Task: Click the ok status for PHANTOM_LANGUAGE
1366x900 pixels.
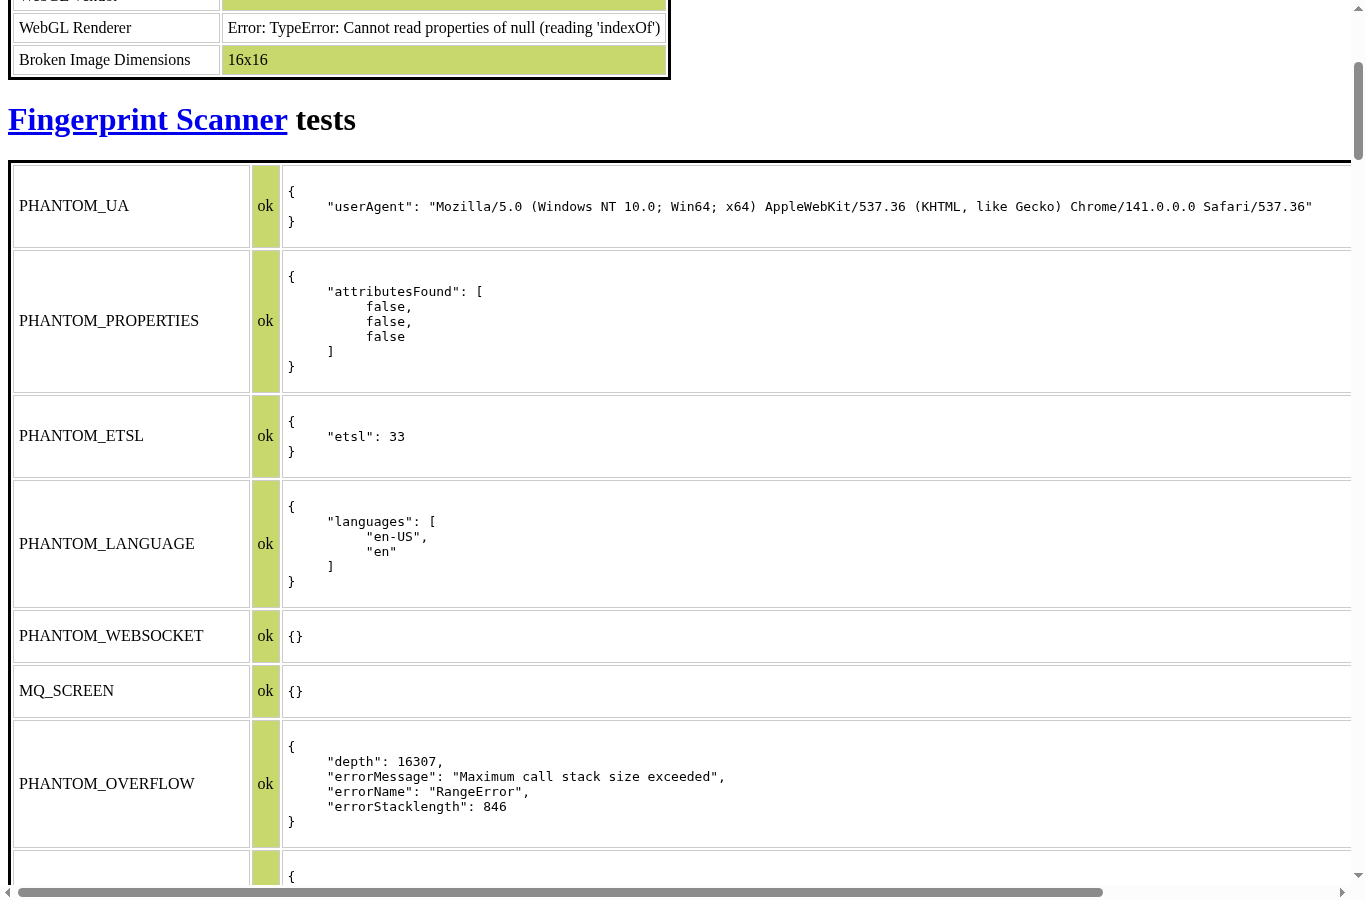Action: 265,544
